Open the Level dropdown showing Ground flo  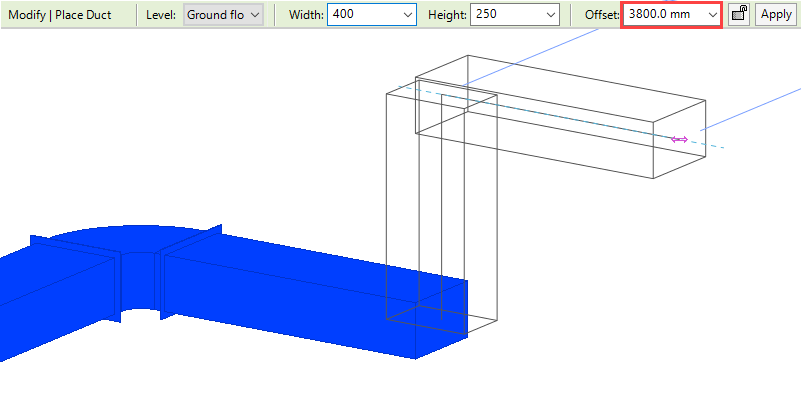[223, 15]
